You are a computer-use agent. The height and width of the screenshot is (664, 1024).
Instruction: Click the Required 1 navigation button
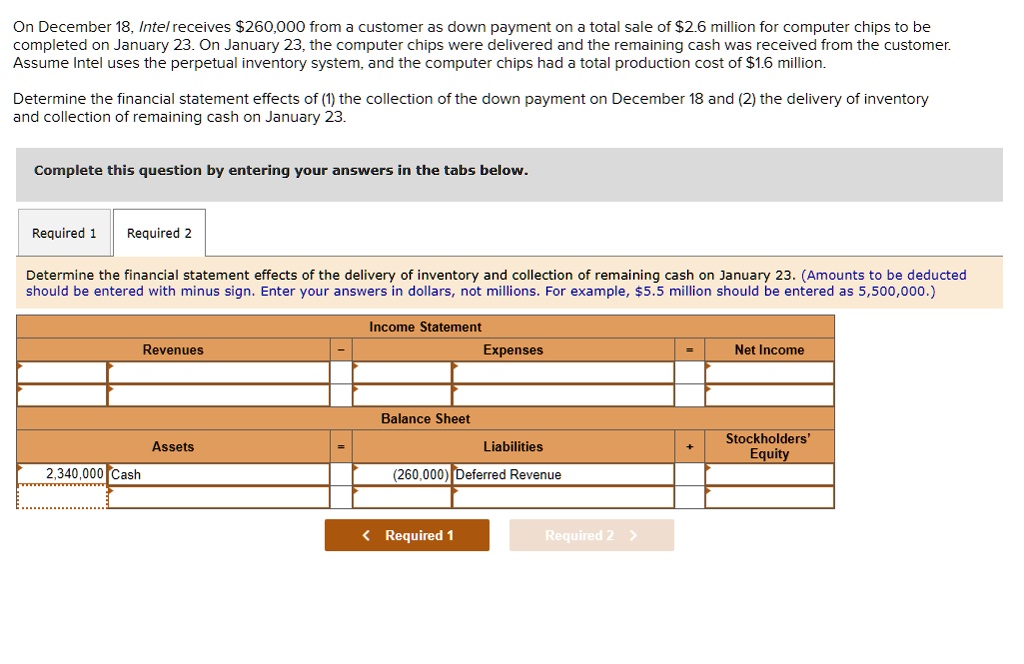coord(406,535)
